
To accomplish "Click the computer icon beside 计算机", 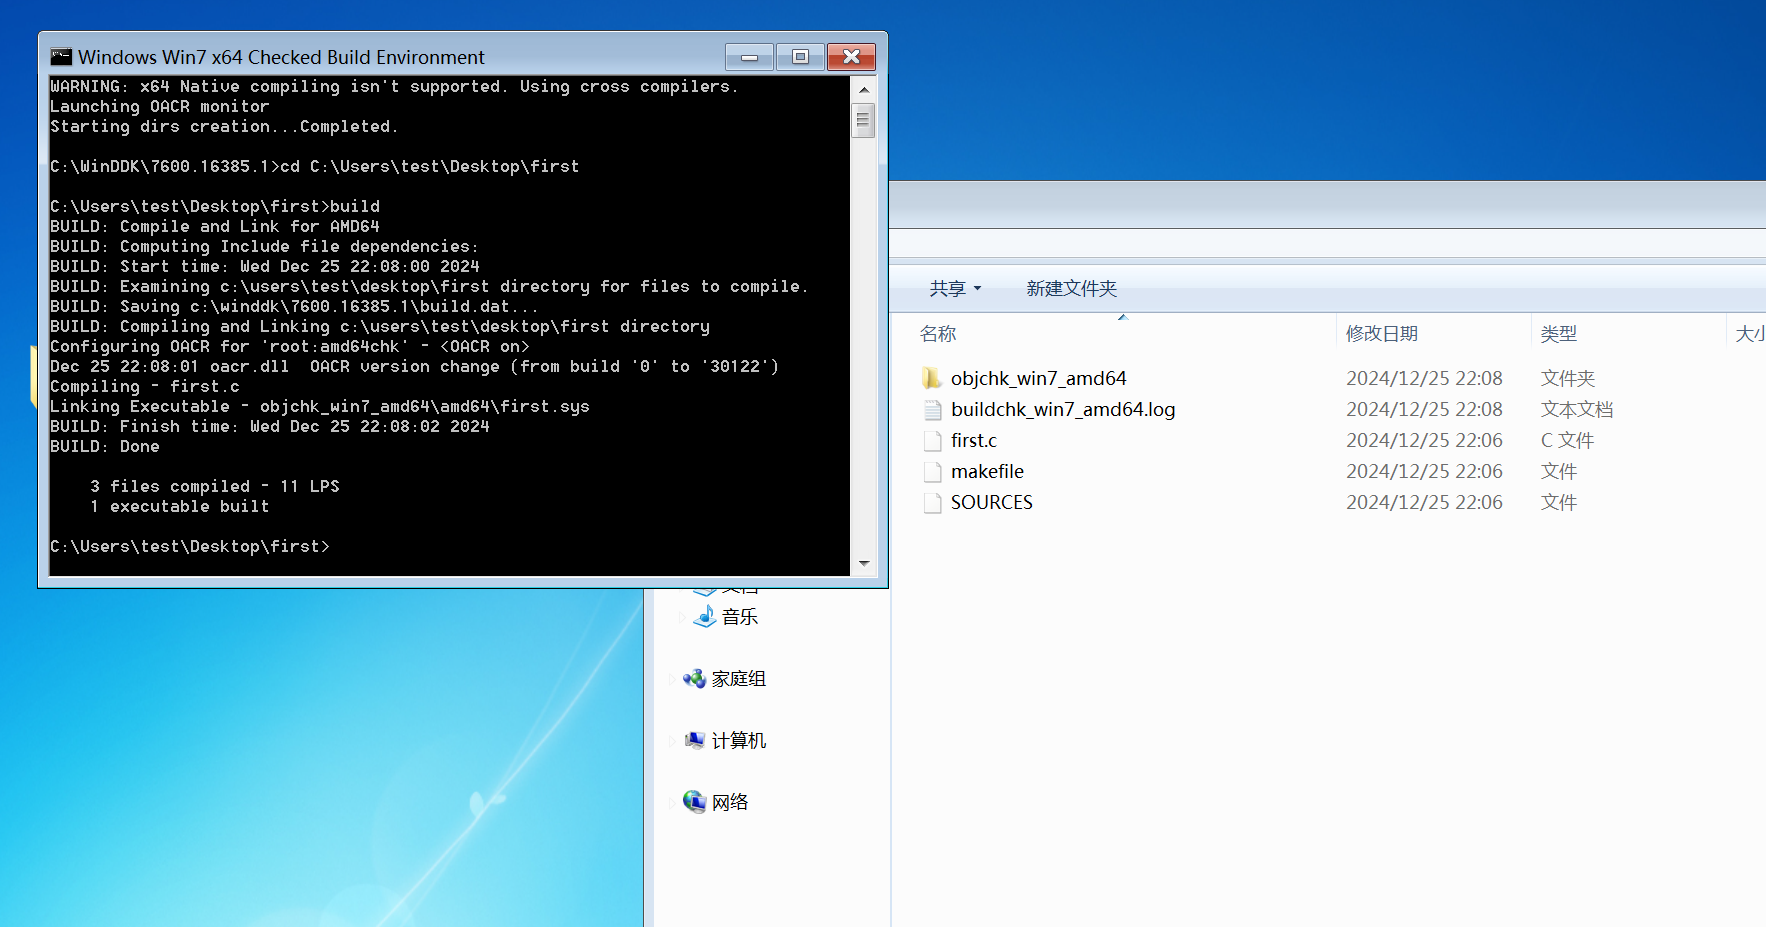I will (x=695, y=740).
